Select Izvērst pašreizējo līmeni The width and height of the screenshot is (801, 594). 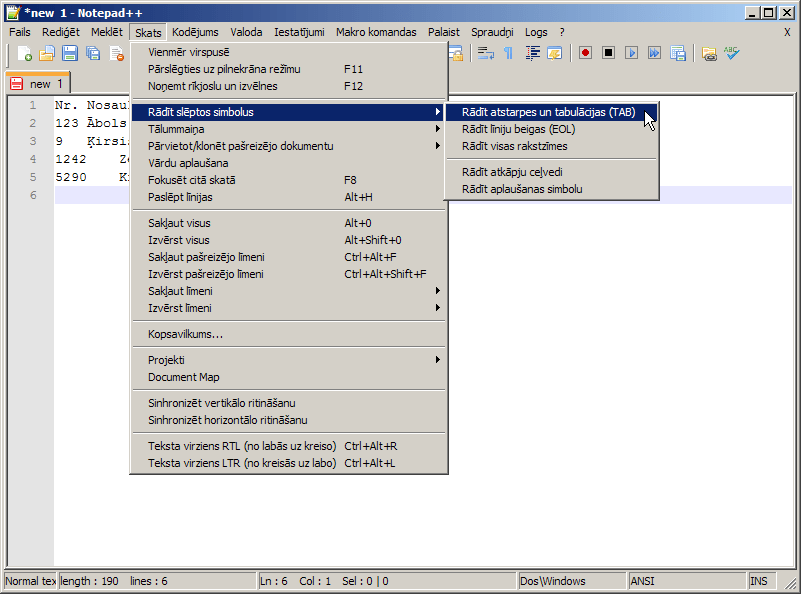tap(289, 274)
